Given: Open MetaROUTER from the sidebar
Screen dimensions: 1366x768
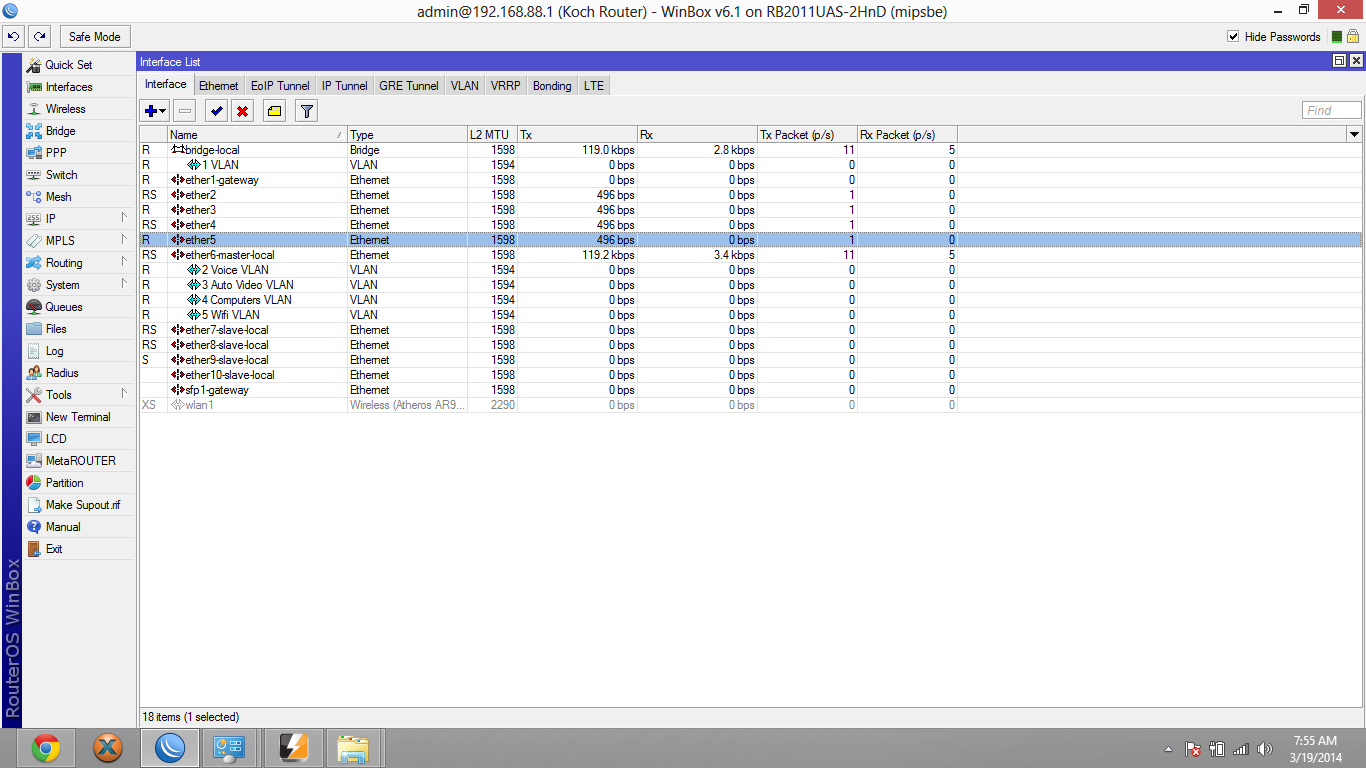Looking at the screenshot, I should [80, 461].
